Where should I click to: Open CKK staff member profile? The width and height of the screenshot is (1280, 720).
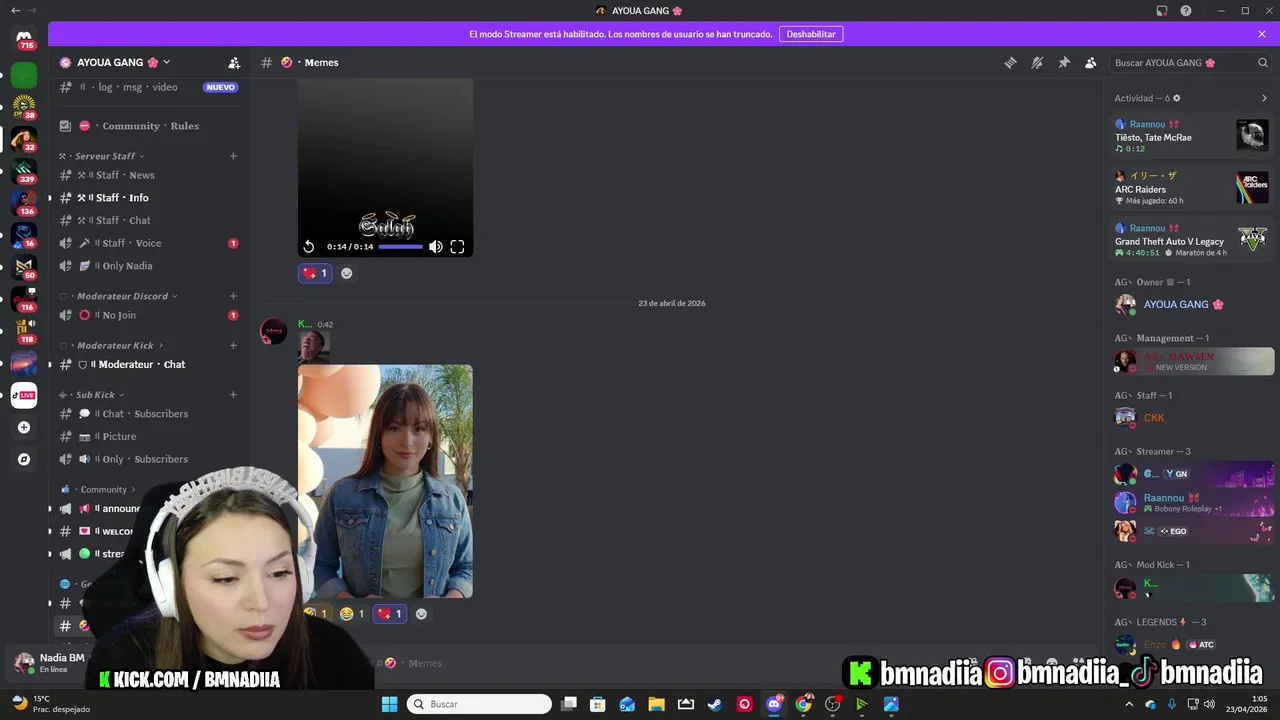[x=1191, y=418]
